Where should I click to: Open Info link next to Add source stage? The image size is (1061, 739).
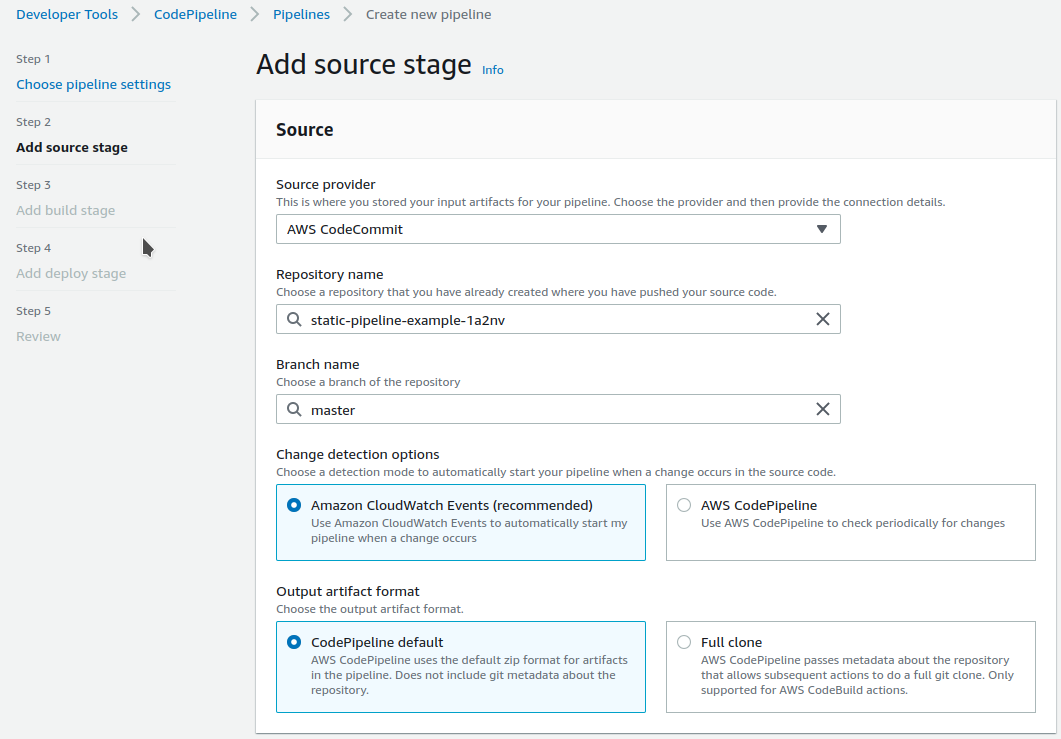pyautogui.click(x=493, y=70)
